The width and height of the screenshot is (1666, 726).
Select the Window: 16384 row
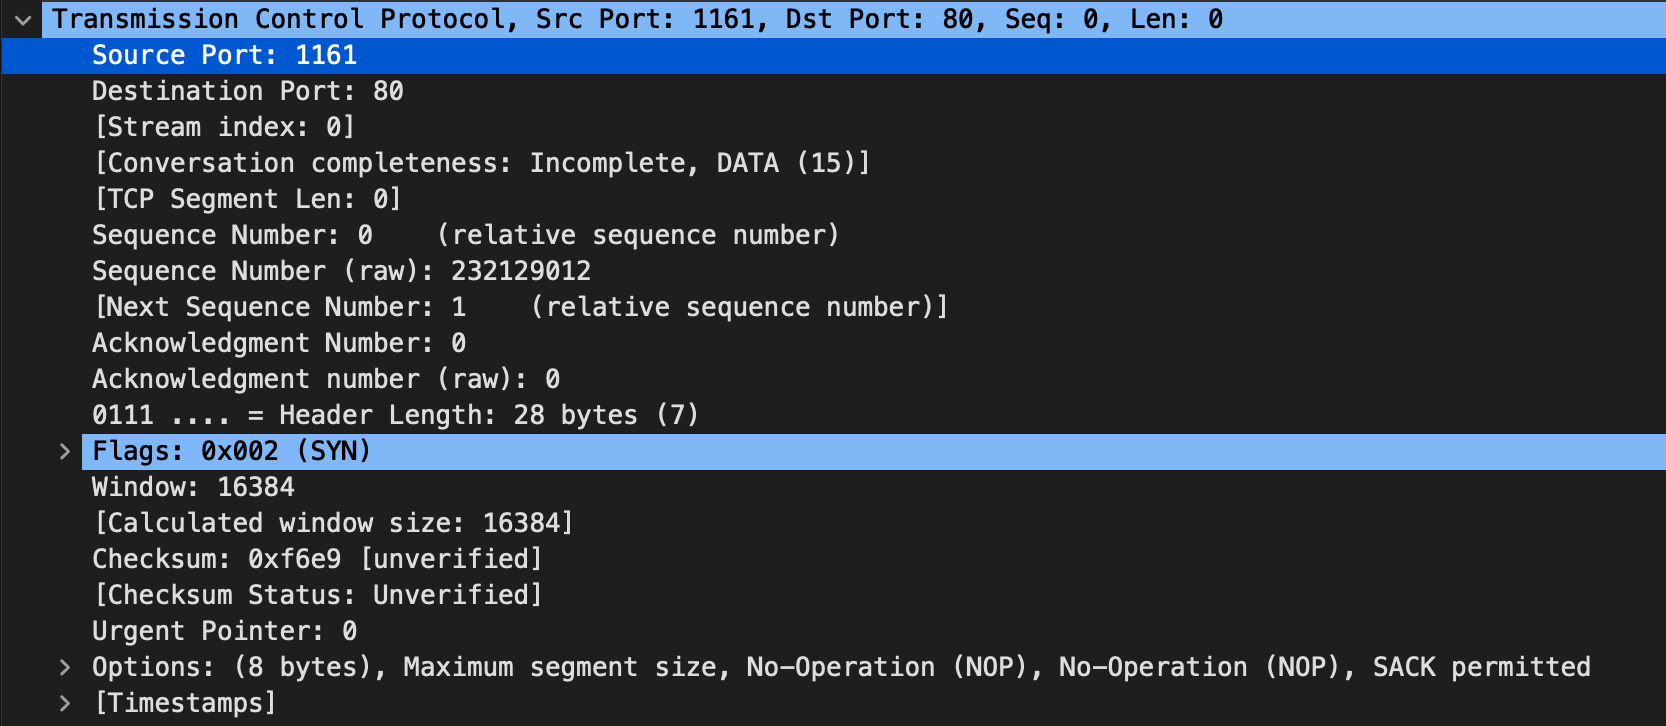click(833, 487)
